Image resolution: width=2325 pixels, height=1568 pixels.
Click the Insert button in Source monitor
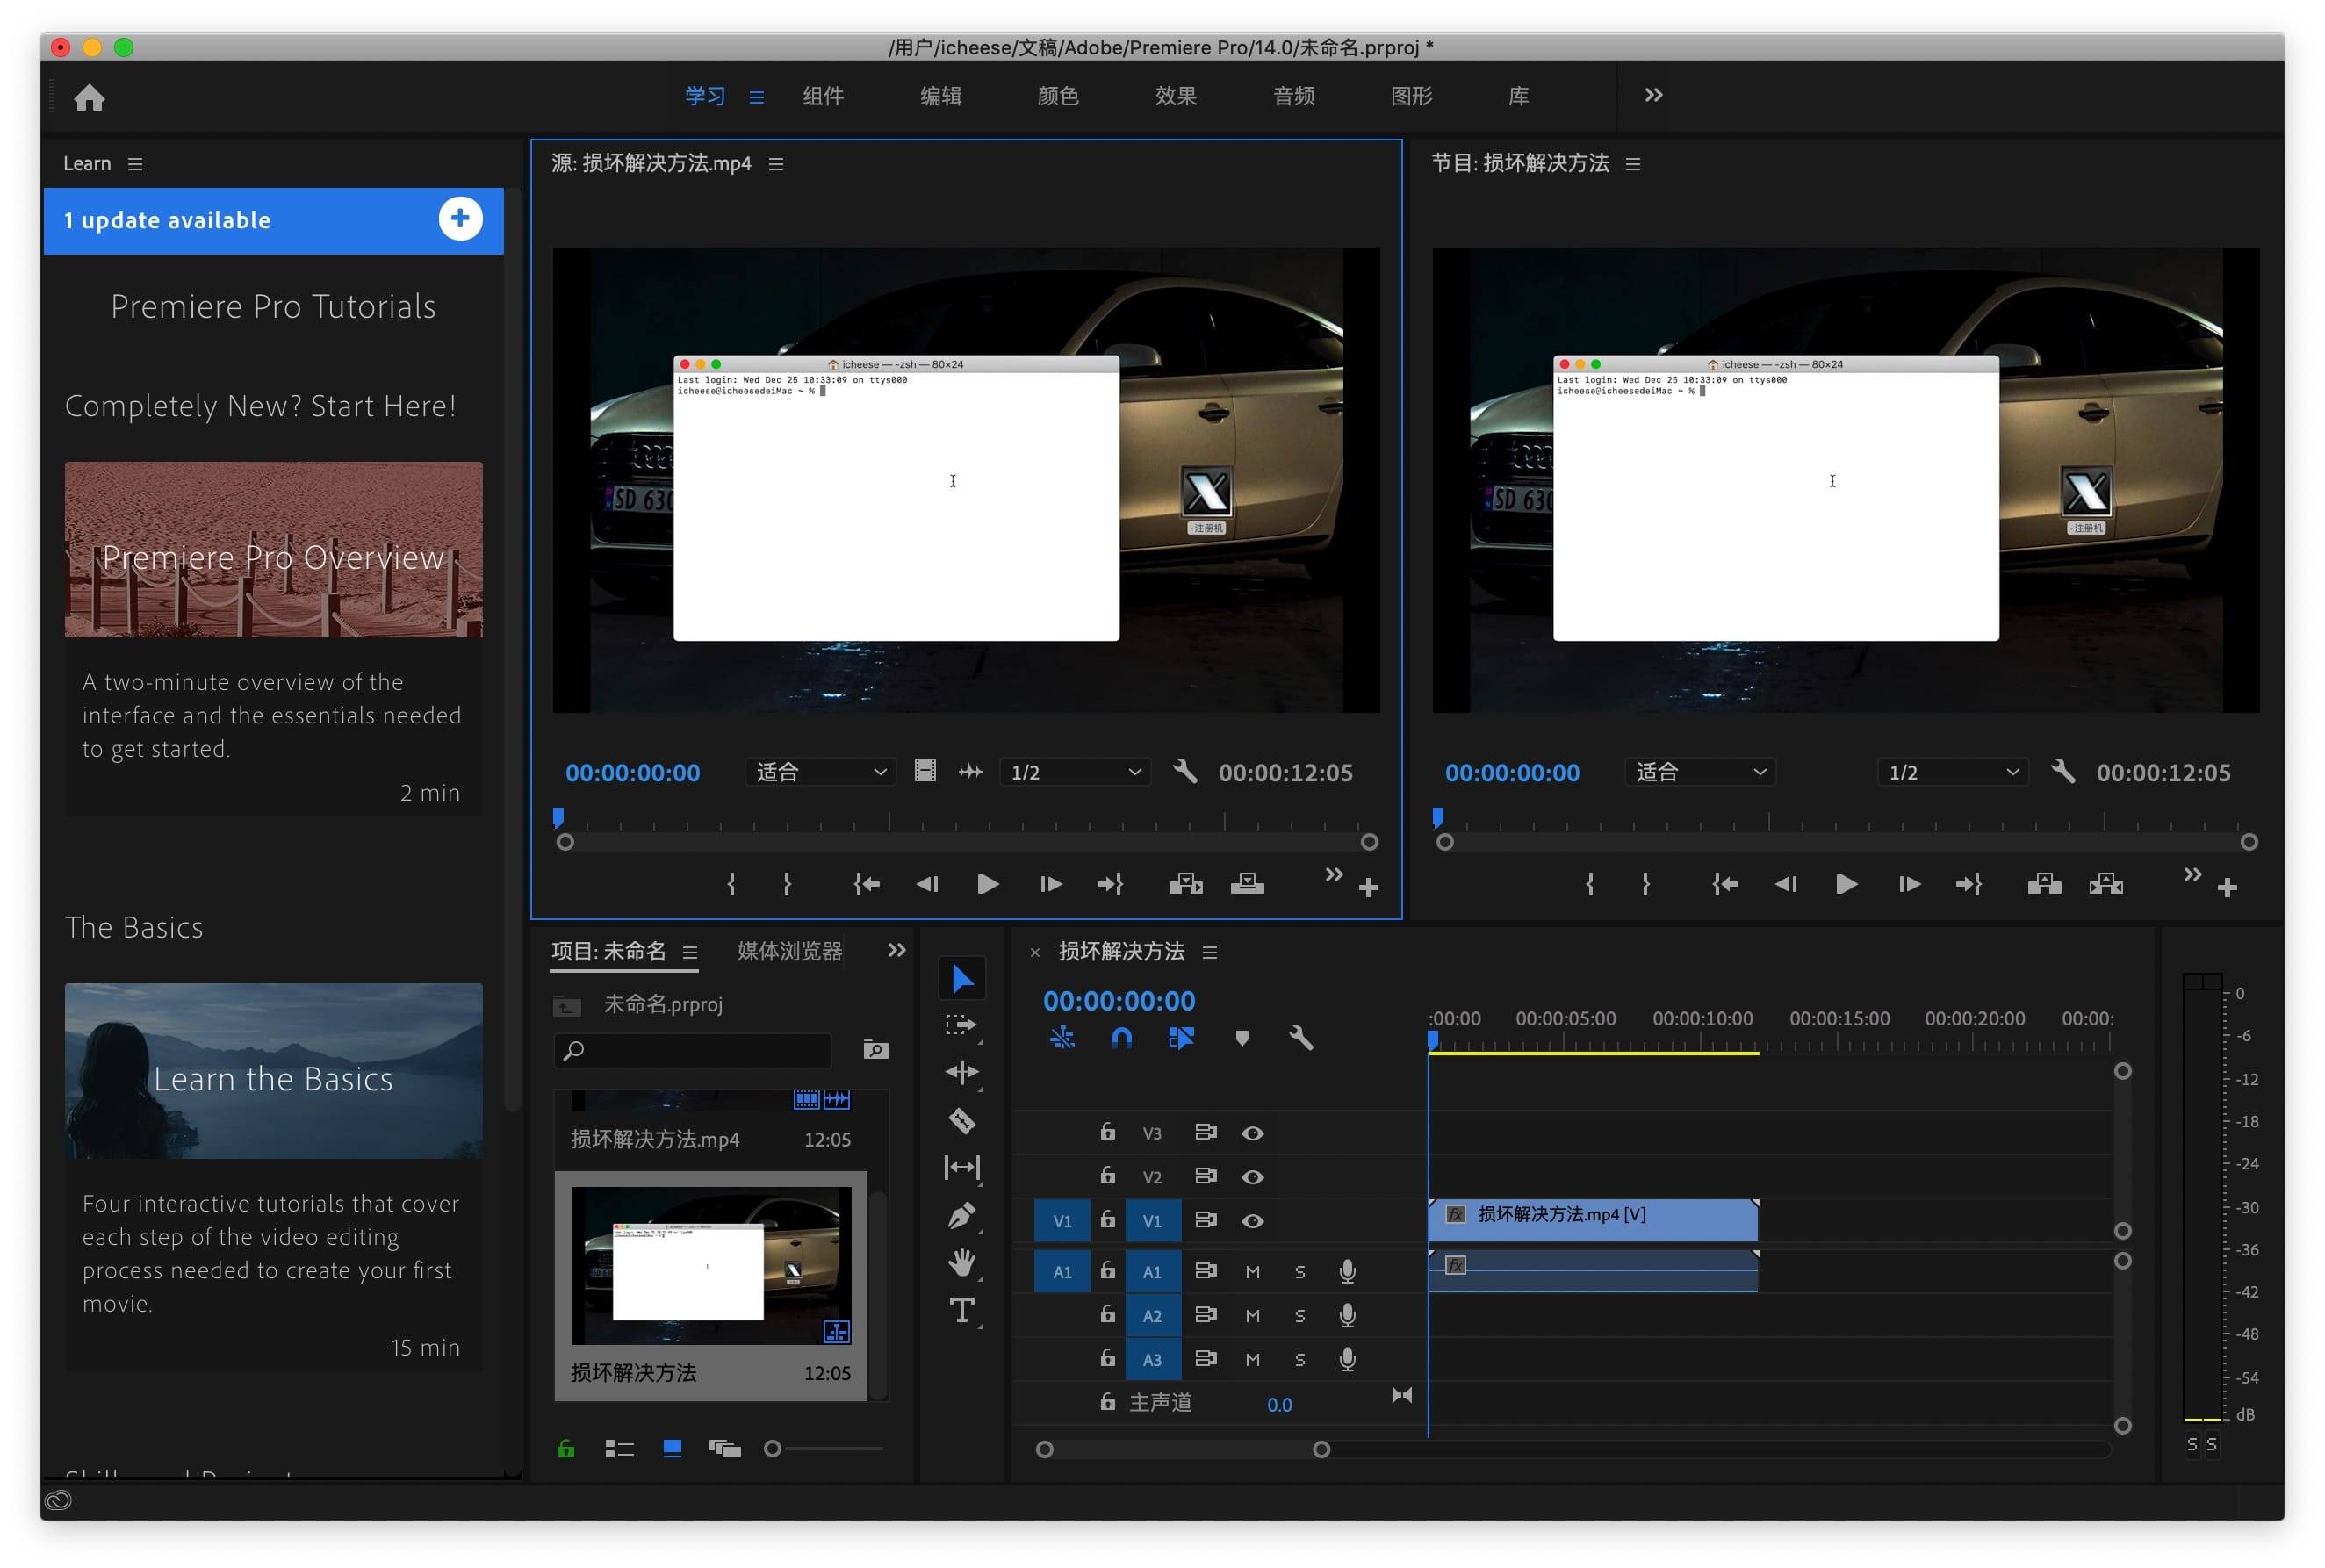(x=1185, y=884)
